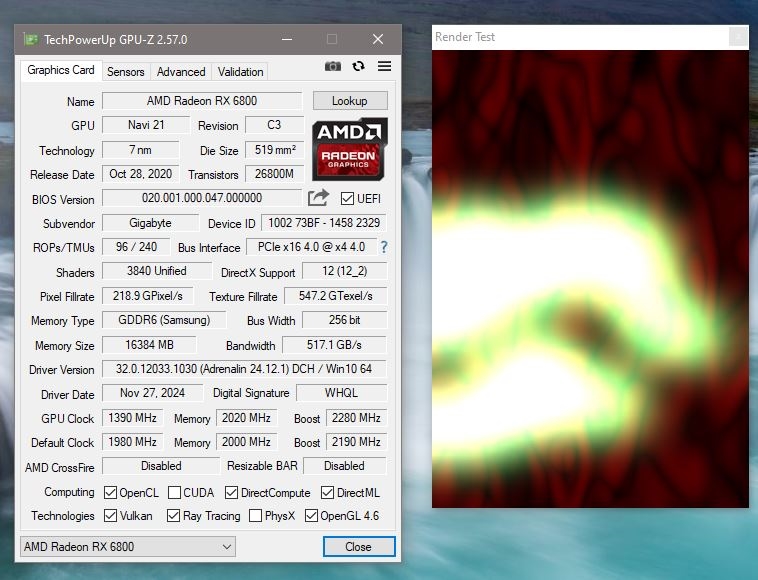Click the default Memory clock 2000 MHz
Screen dimensions: 758x580
tap(246, 442)
